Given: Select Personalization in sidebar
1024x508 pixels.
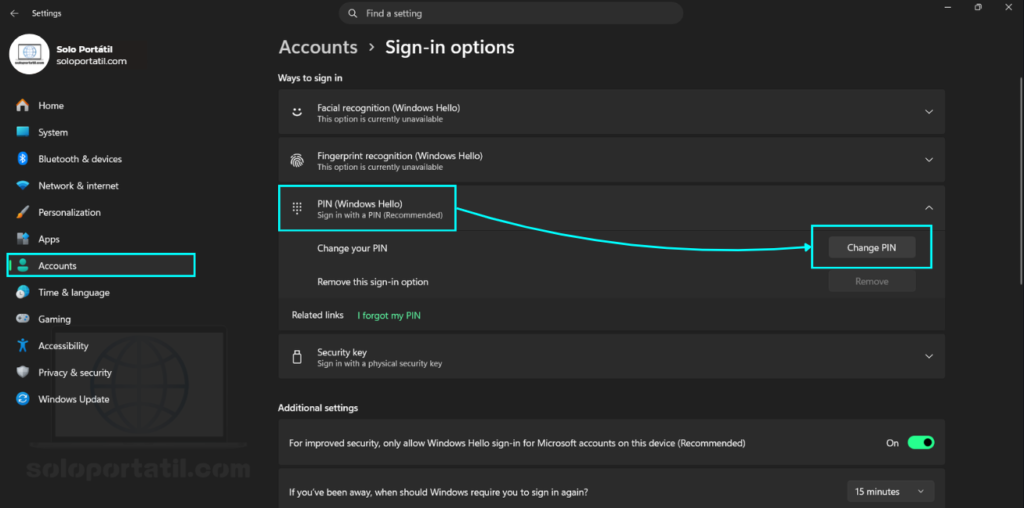Looking at the screenshot, I should click(69, 212).
